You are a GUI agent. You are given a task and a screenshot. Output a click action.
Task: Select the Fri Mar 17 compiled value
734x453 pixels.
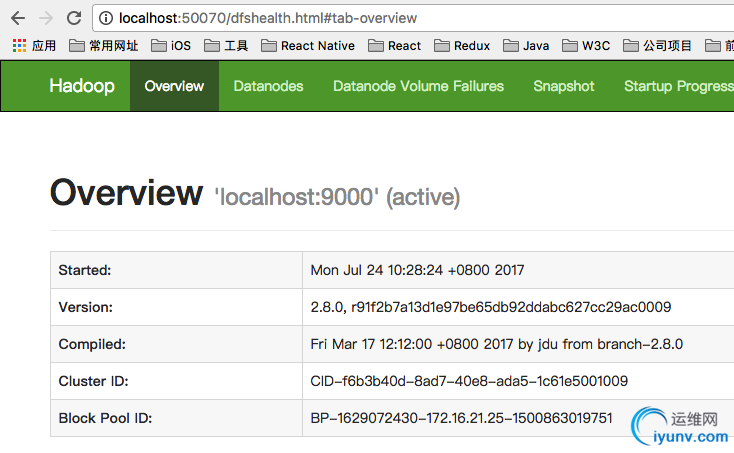(x=497, y=344)
